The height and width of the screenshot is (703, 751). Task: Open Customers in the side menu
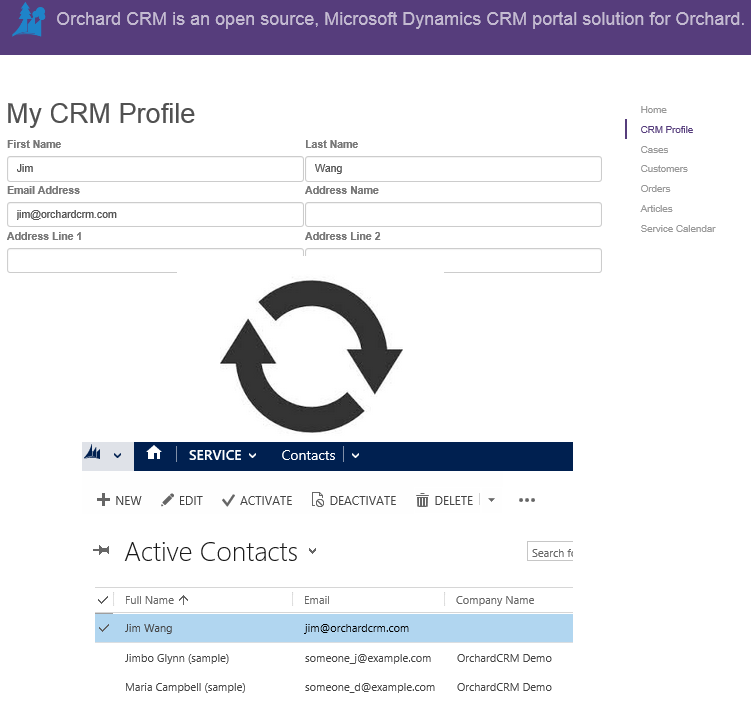point(664,169)
